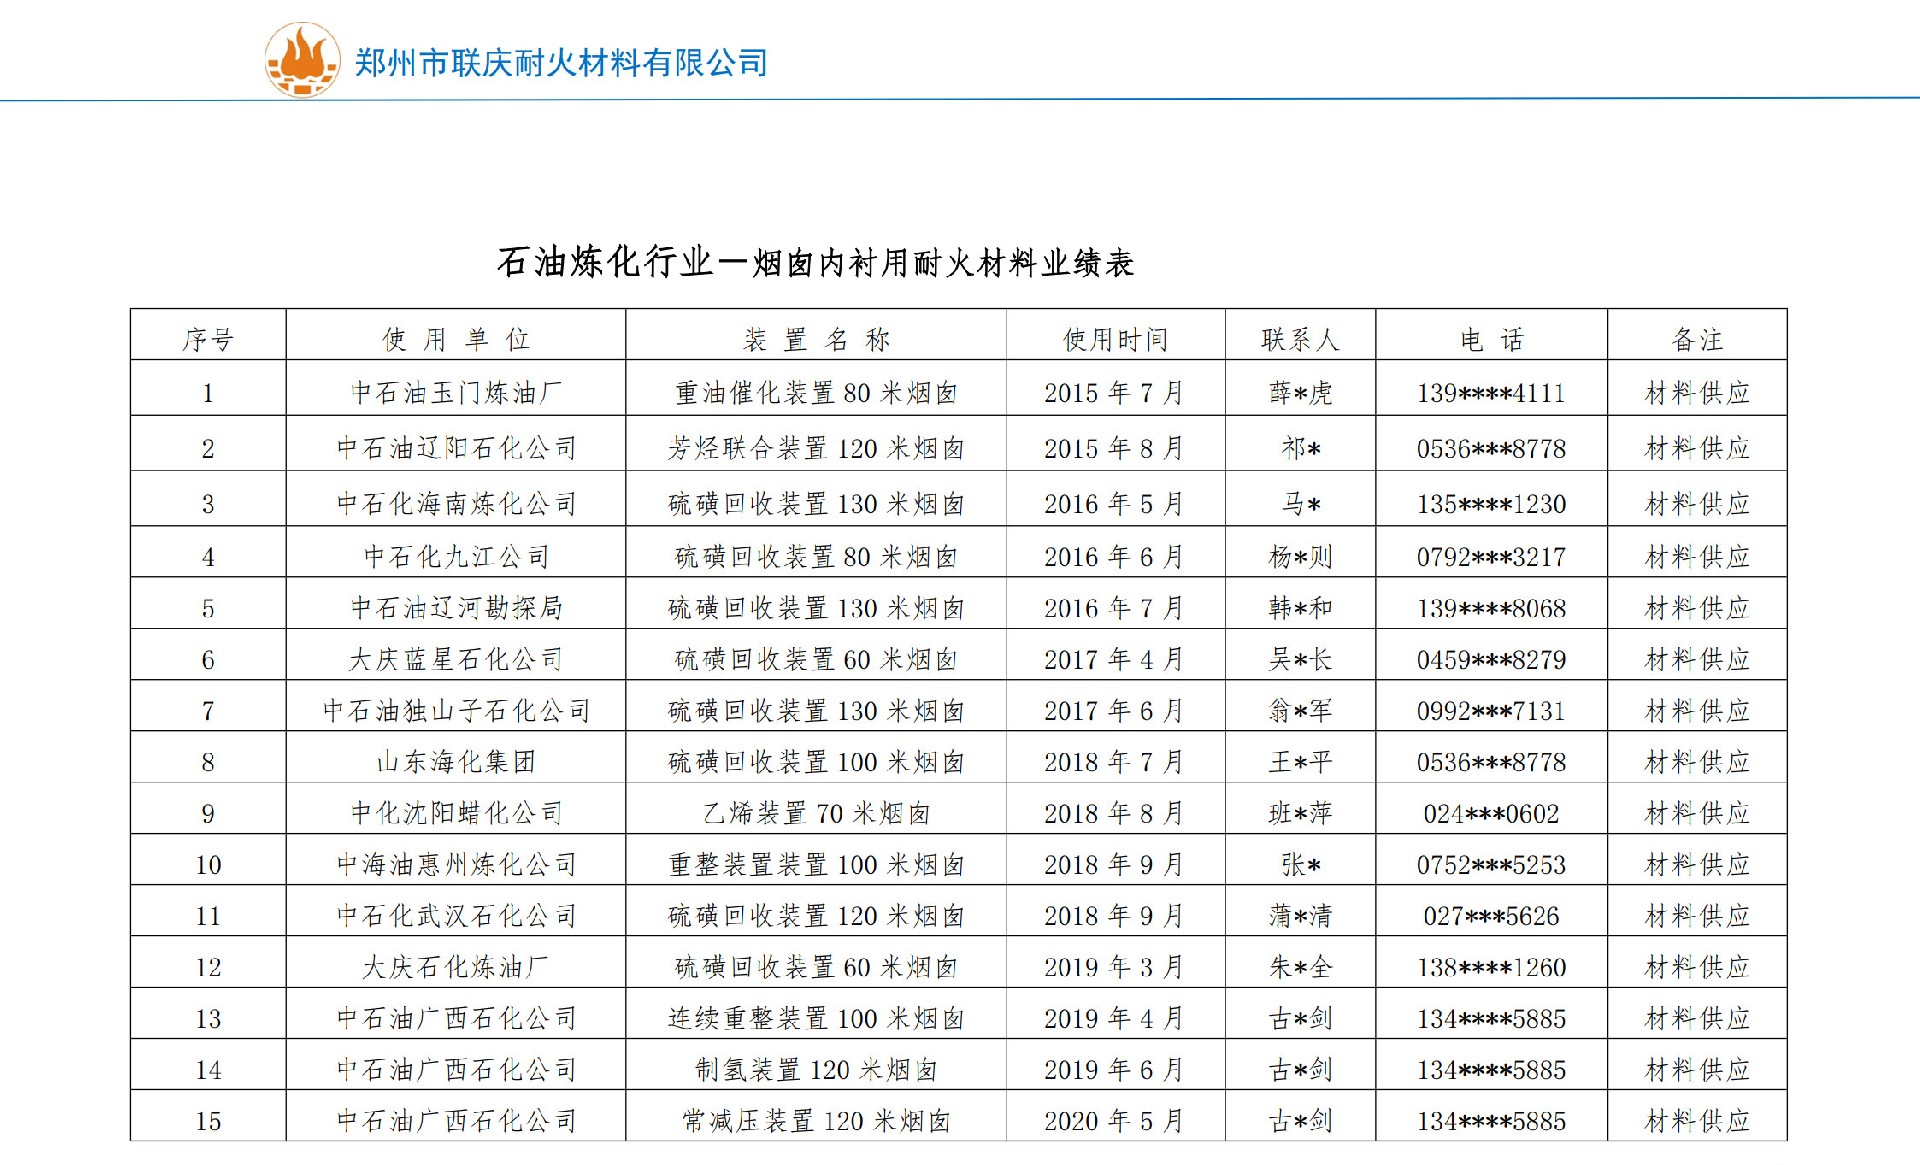Click phone number 0536***8778 in row 2
Viewport: 1920px width, 1165px height.
tap(1491, 449)
